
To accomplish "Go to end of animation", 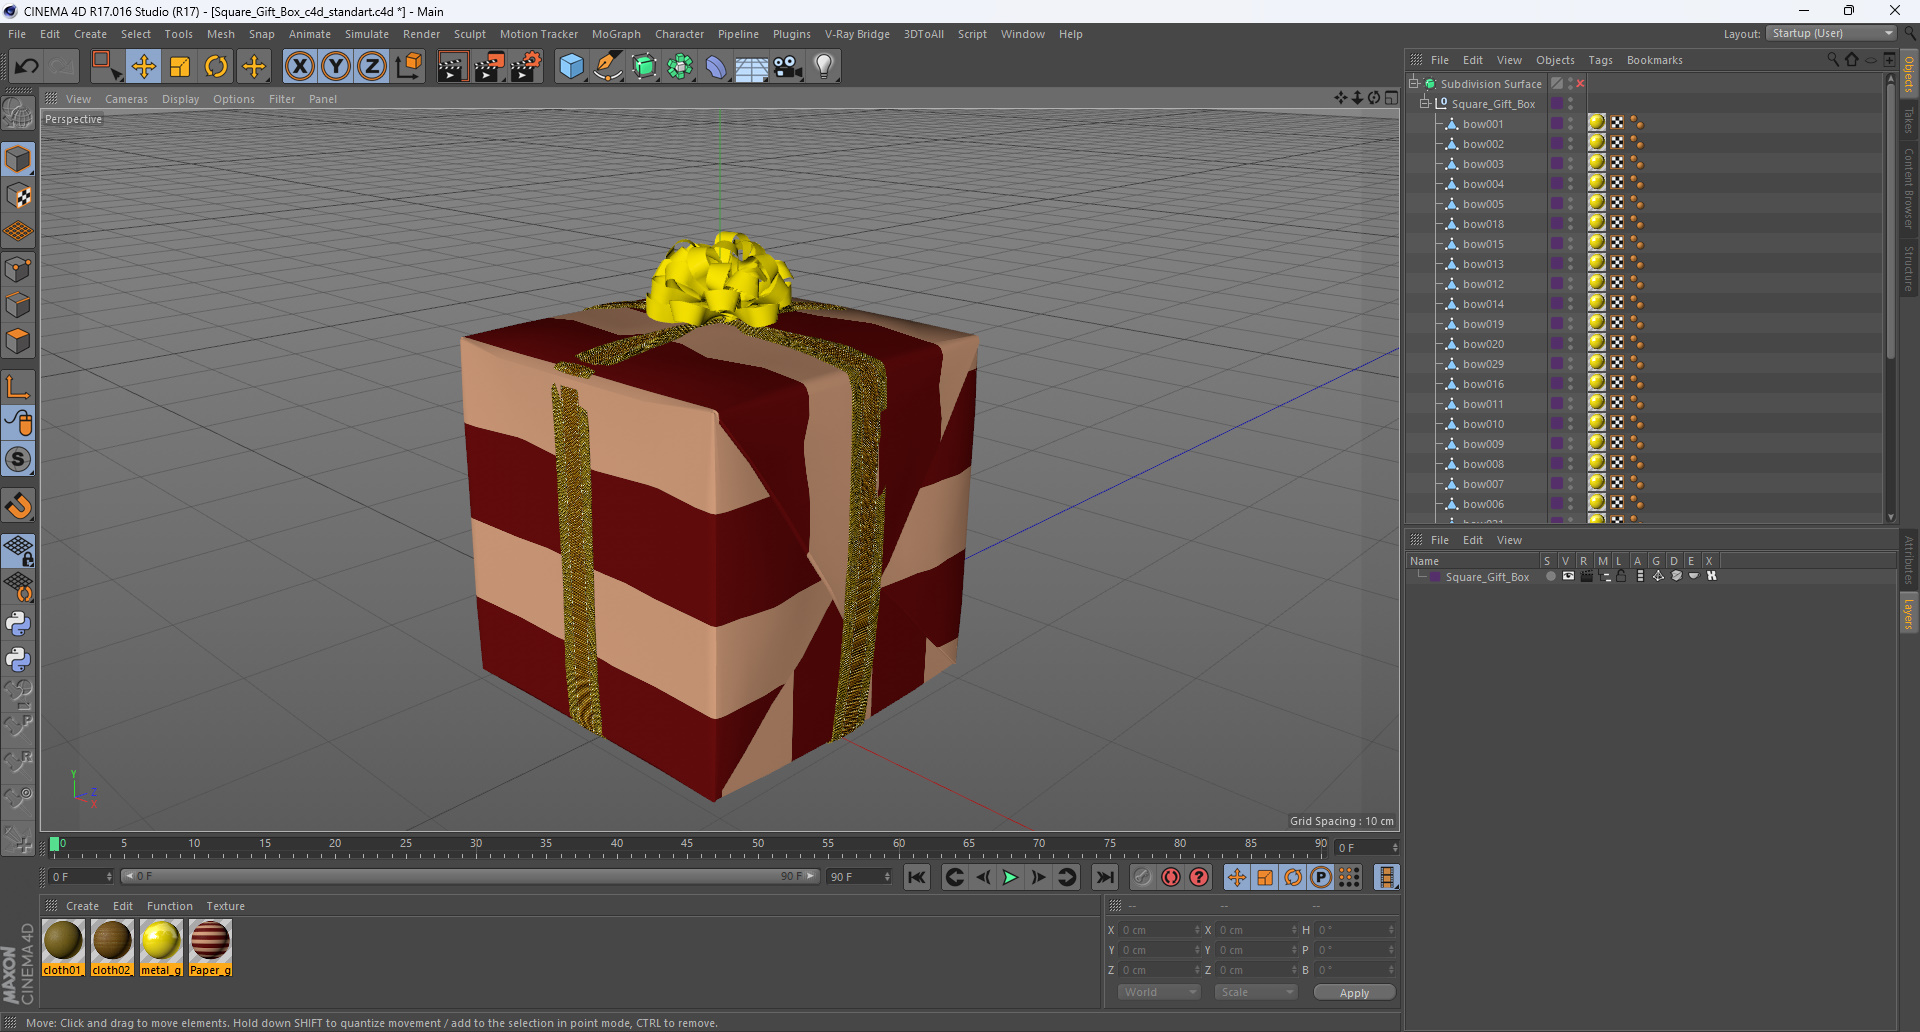I will tap(1104, 877).
